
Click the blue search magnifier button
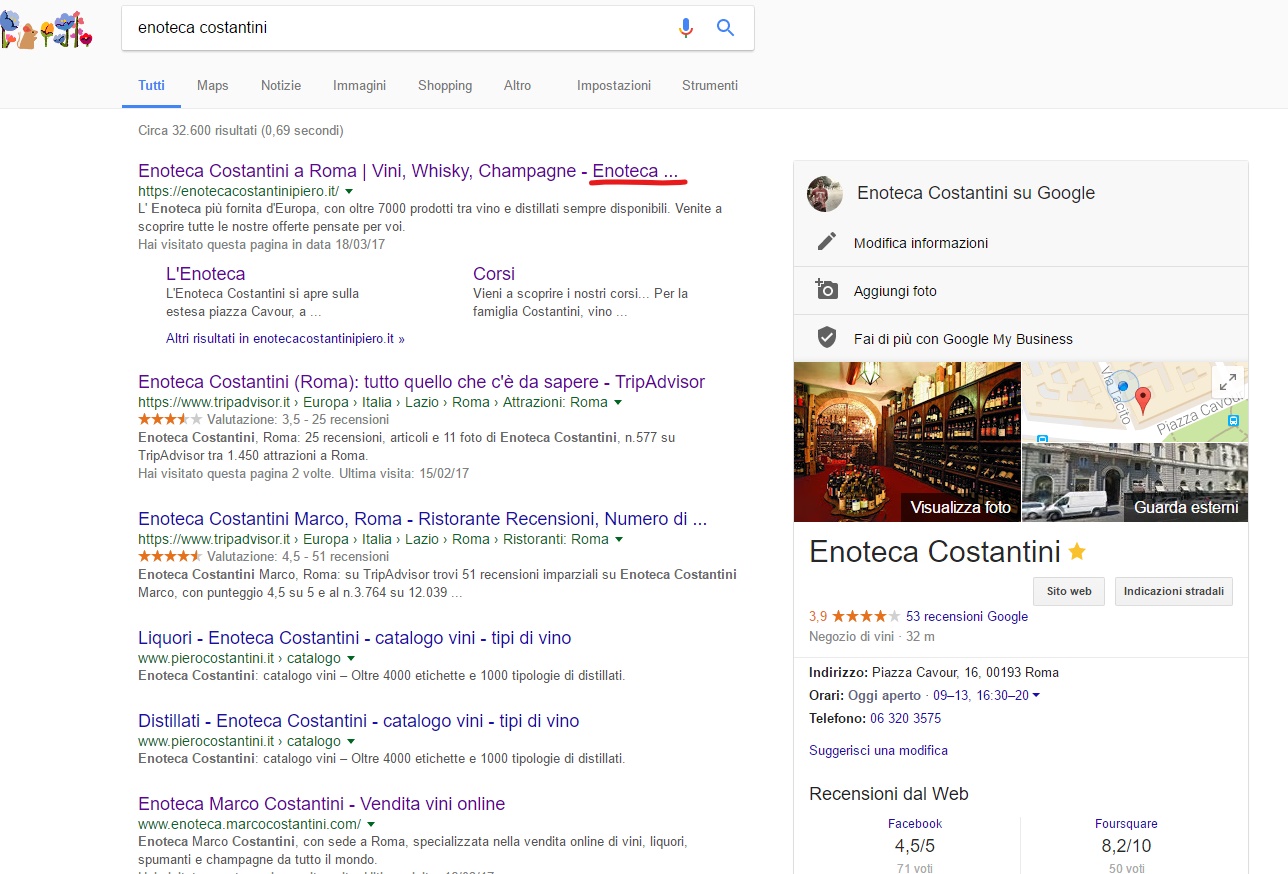(x=726, y=28)
